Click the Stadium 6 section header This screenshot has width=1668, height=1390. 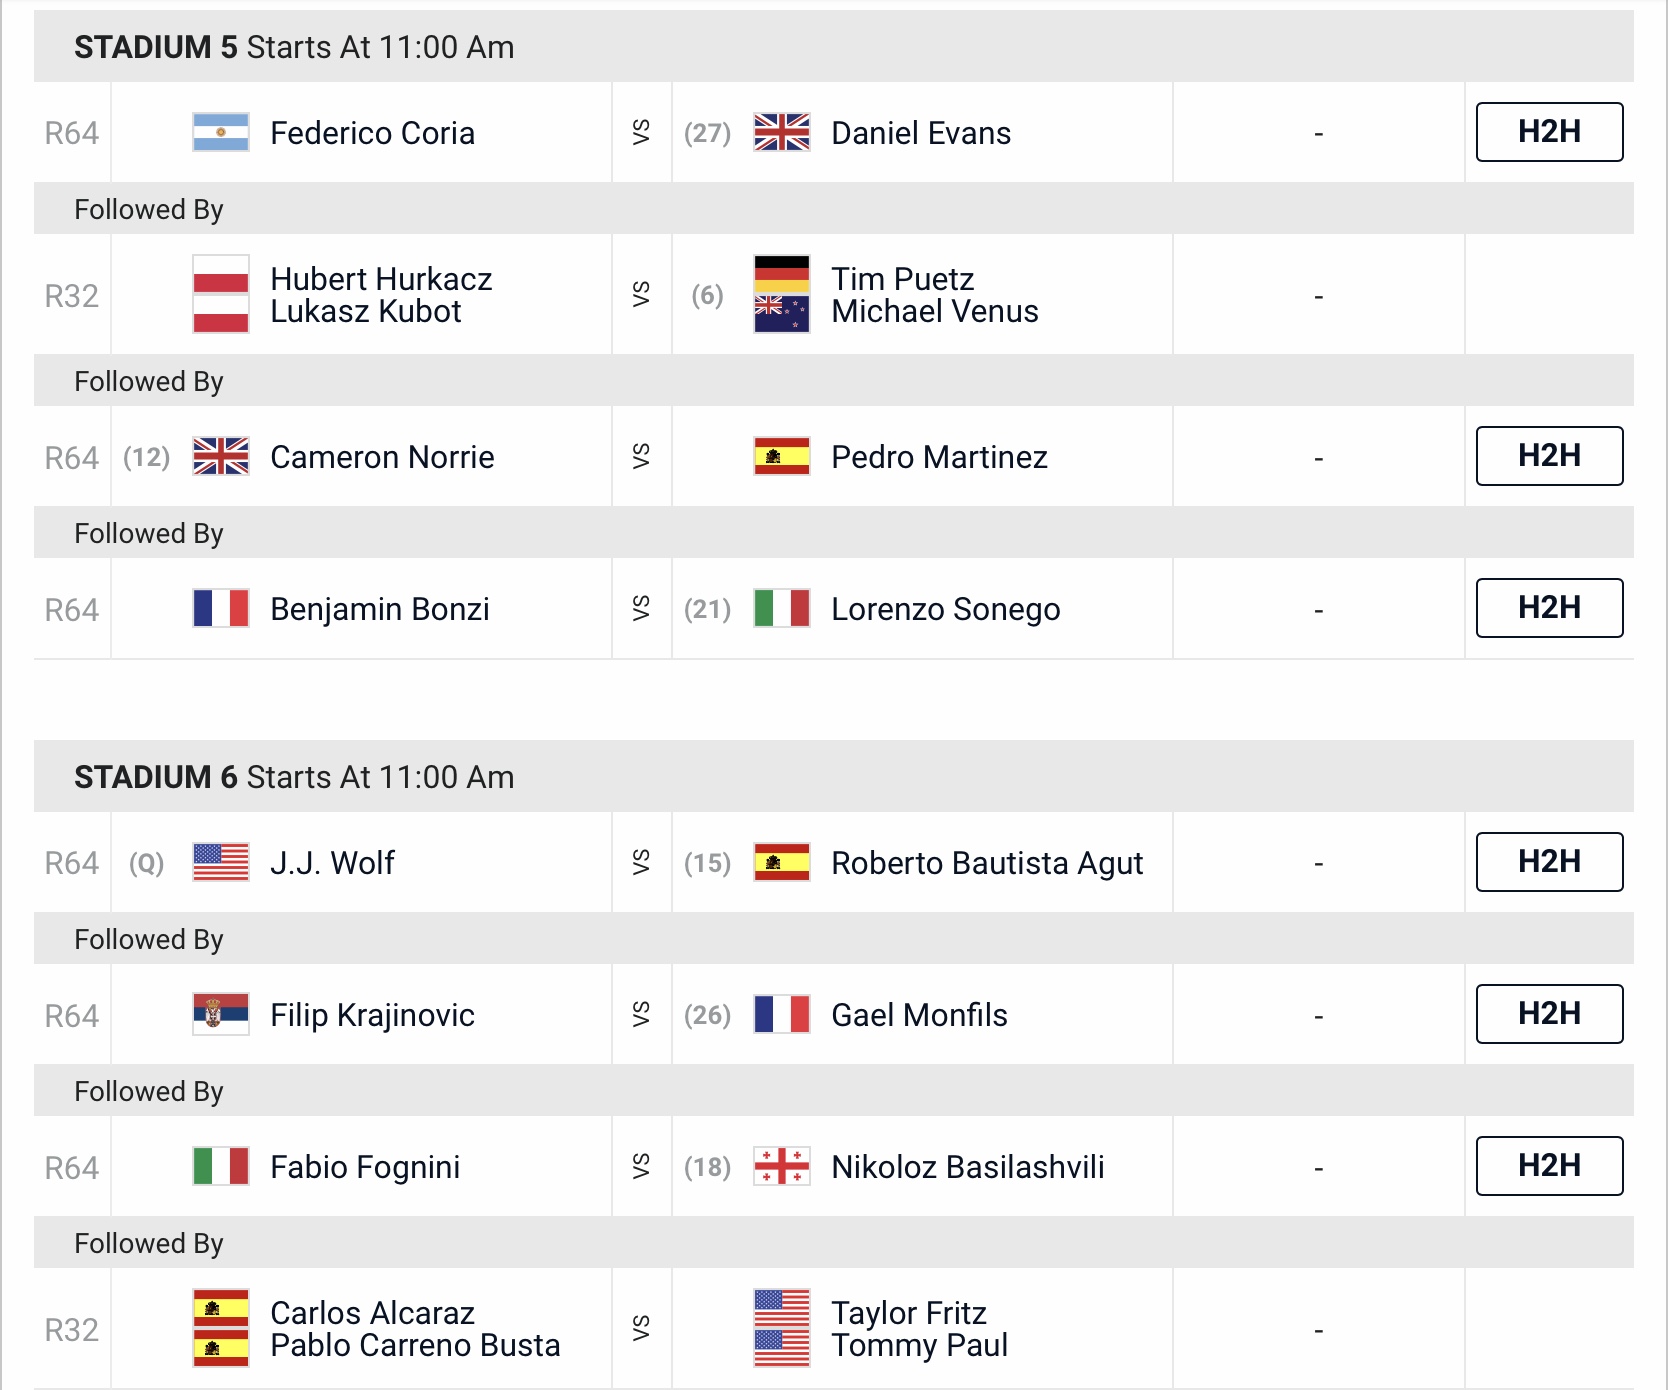(834, 776)
